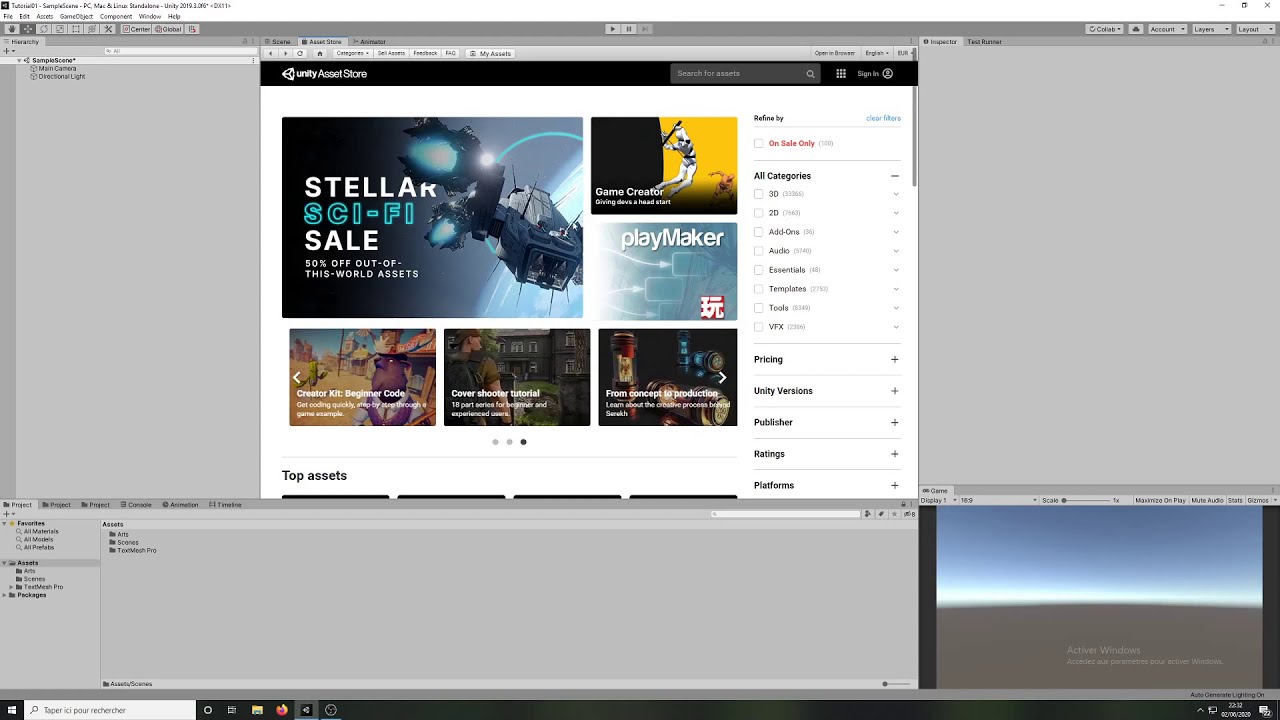
Task: Toggle Maximize On Play
Action: click(x=1160, y=500)
